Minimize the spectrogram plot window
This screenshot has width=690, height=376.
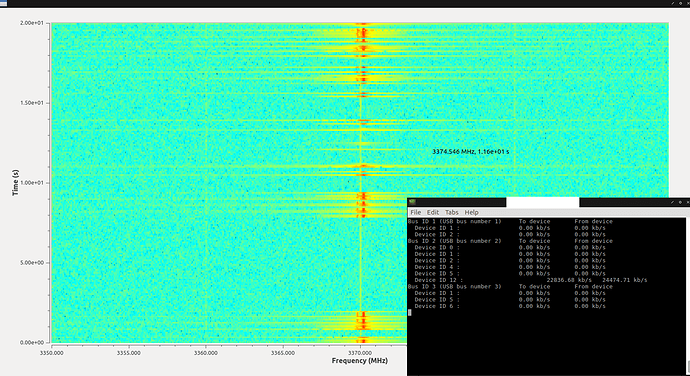673,3
